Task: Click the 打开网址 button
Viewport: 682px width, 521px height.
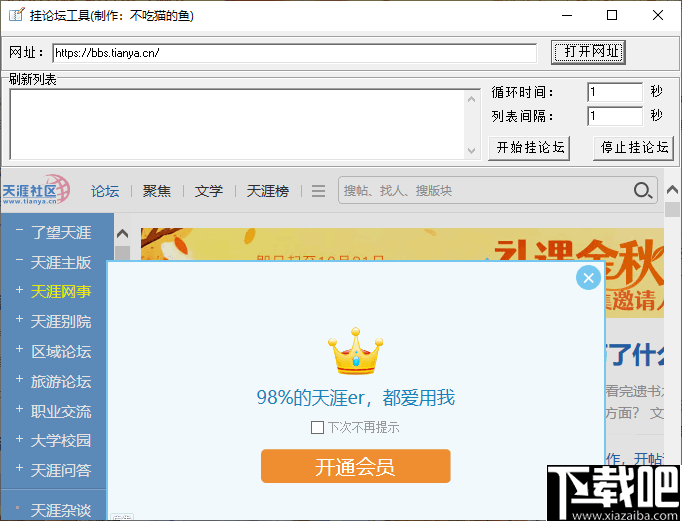Action: (x=588, y=52)
